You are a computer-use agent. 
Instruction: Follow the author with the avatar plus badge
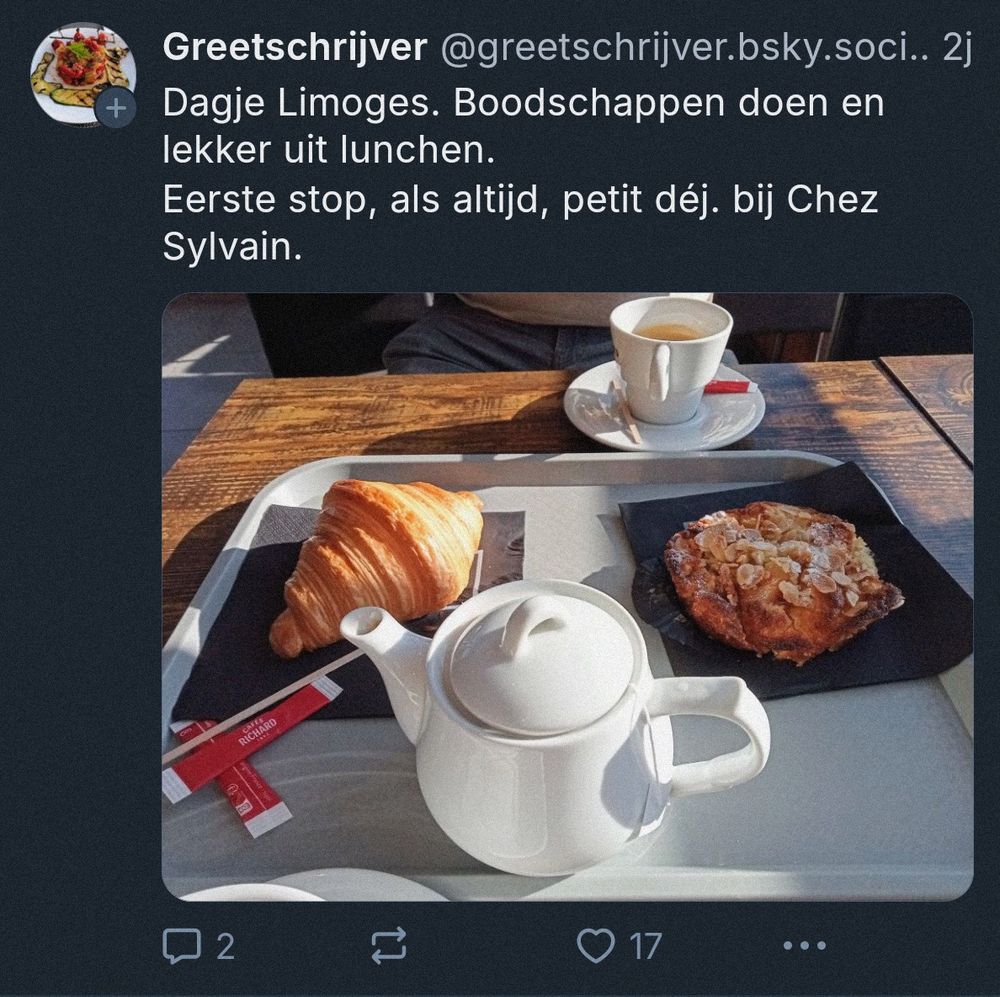115,108
